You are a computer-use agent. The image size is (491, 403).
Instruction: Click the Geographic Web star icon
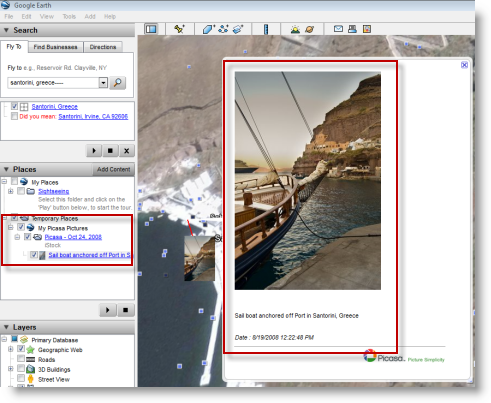30,349
